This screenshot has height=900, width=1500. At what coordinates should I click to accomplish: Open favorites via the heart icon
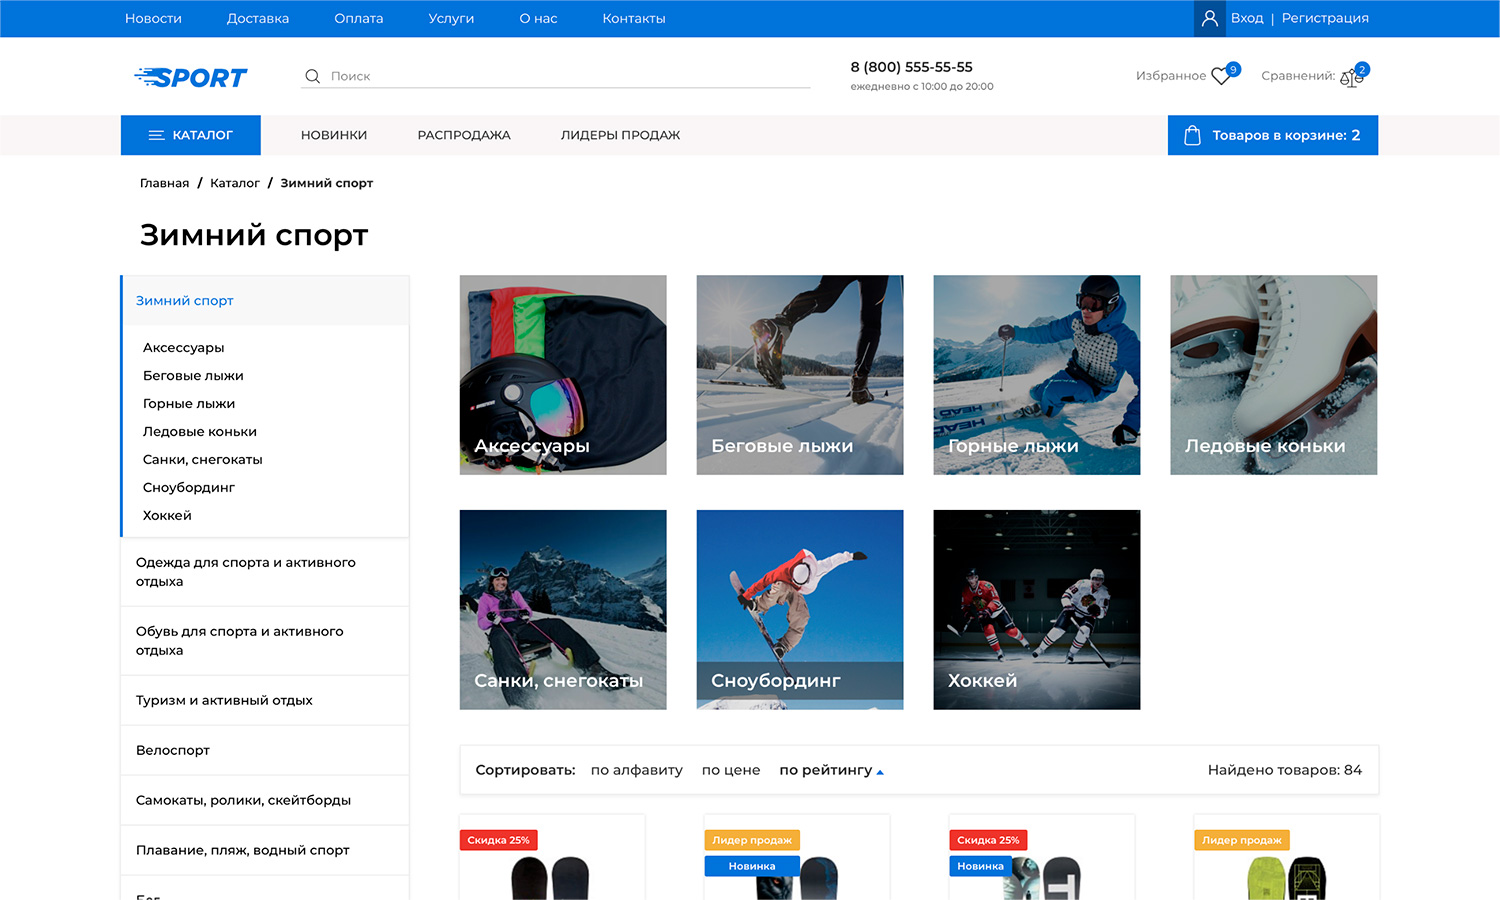point(1221,76)
